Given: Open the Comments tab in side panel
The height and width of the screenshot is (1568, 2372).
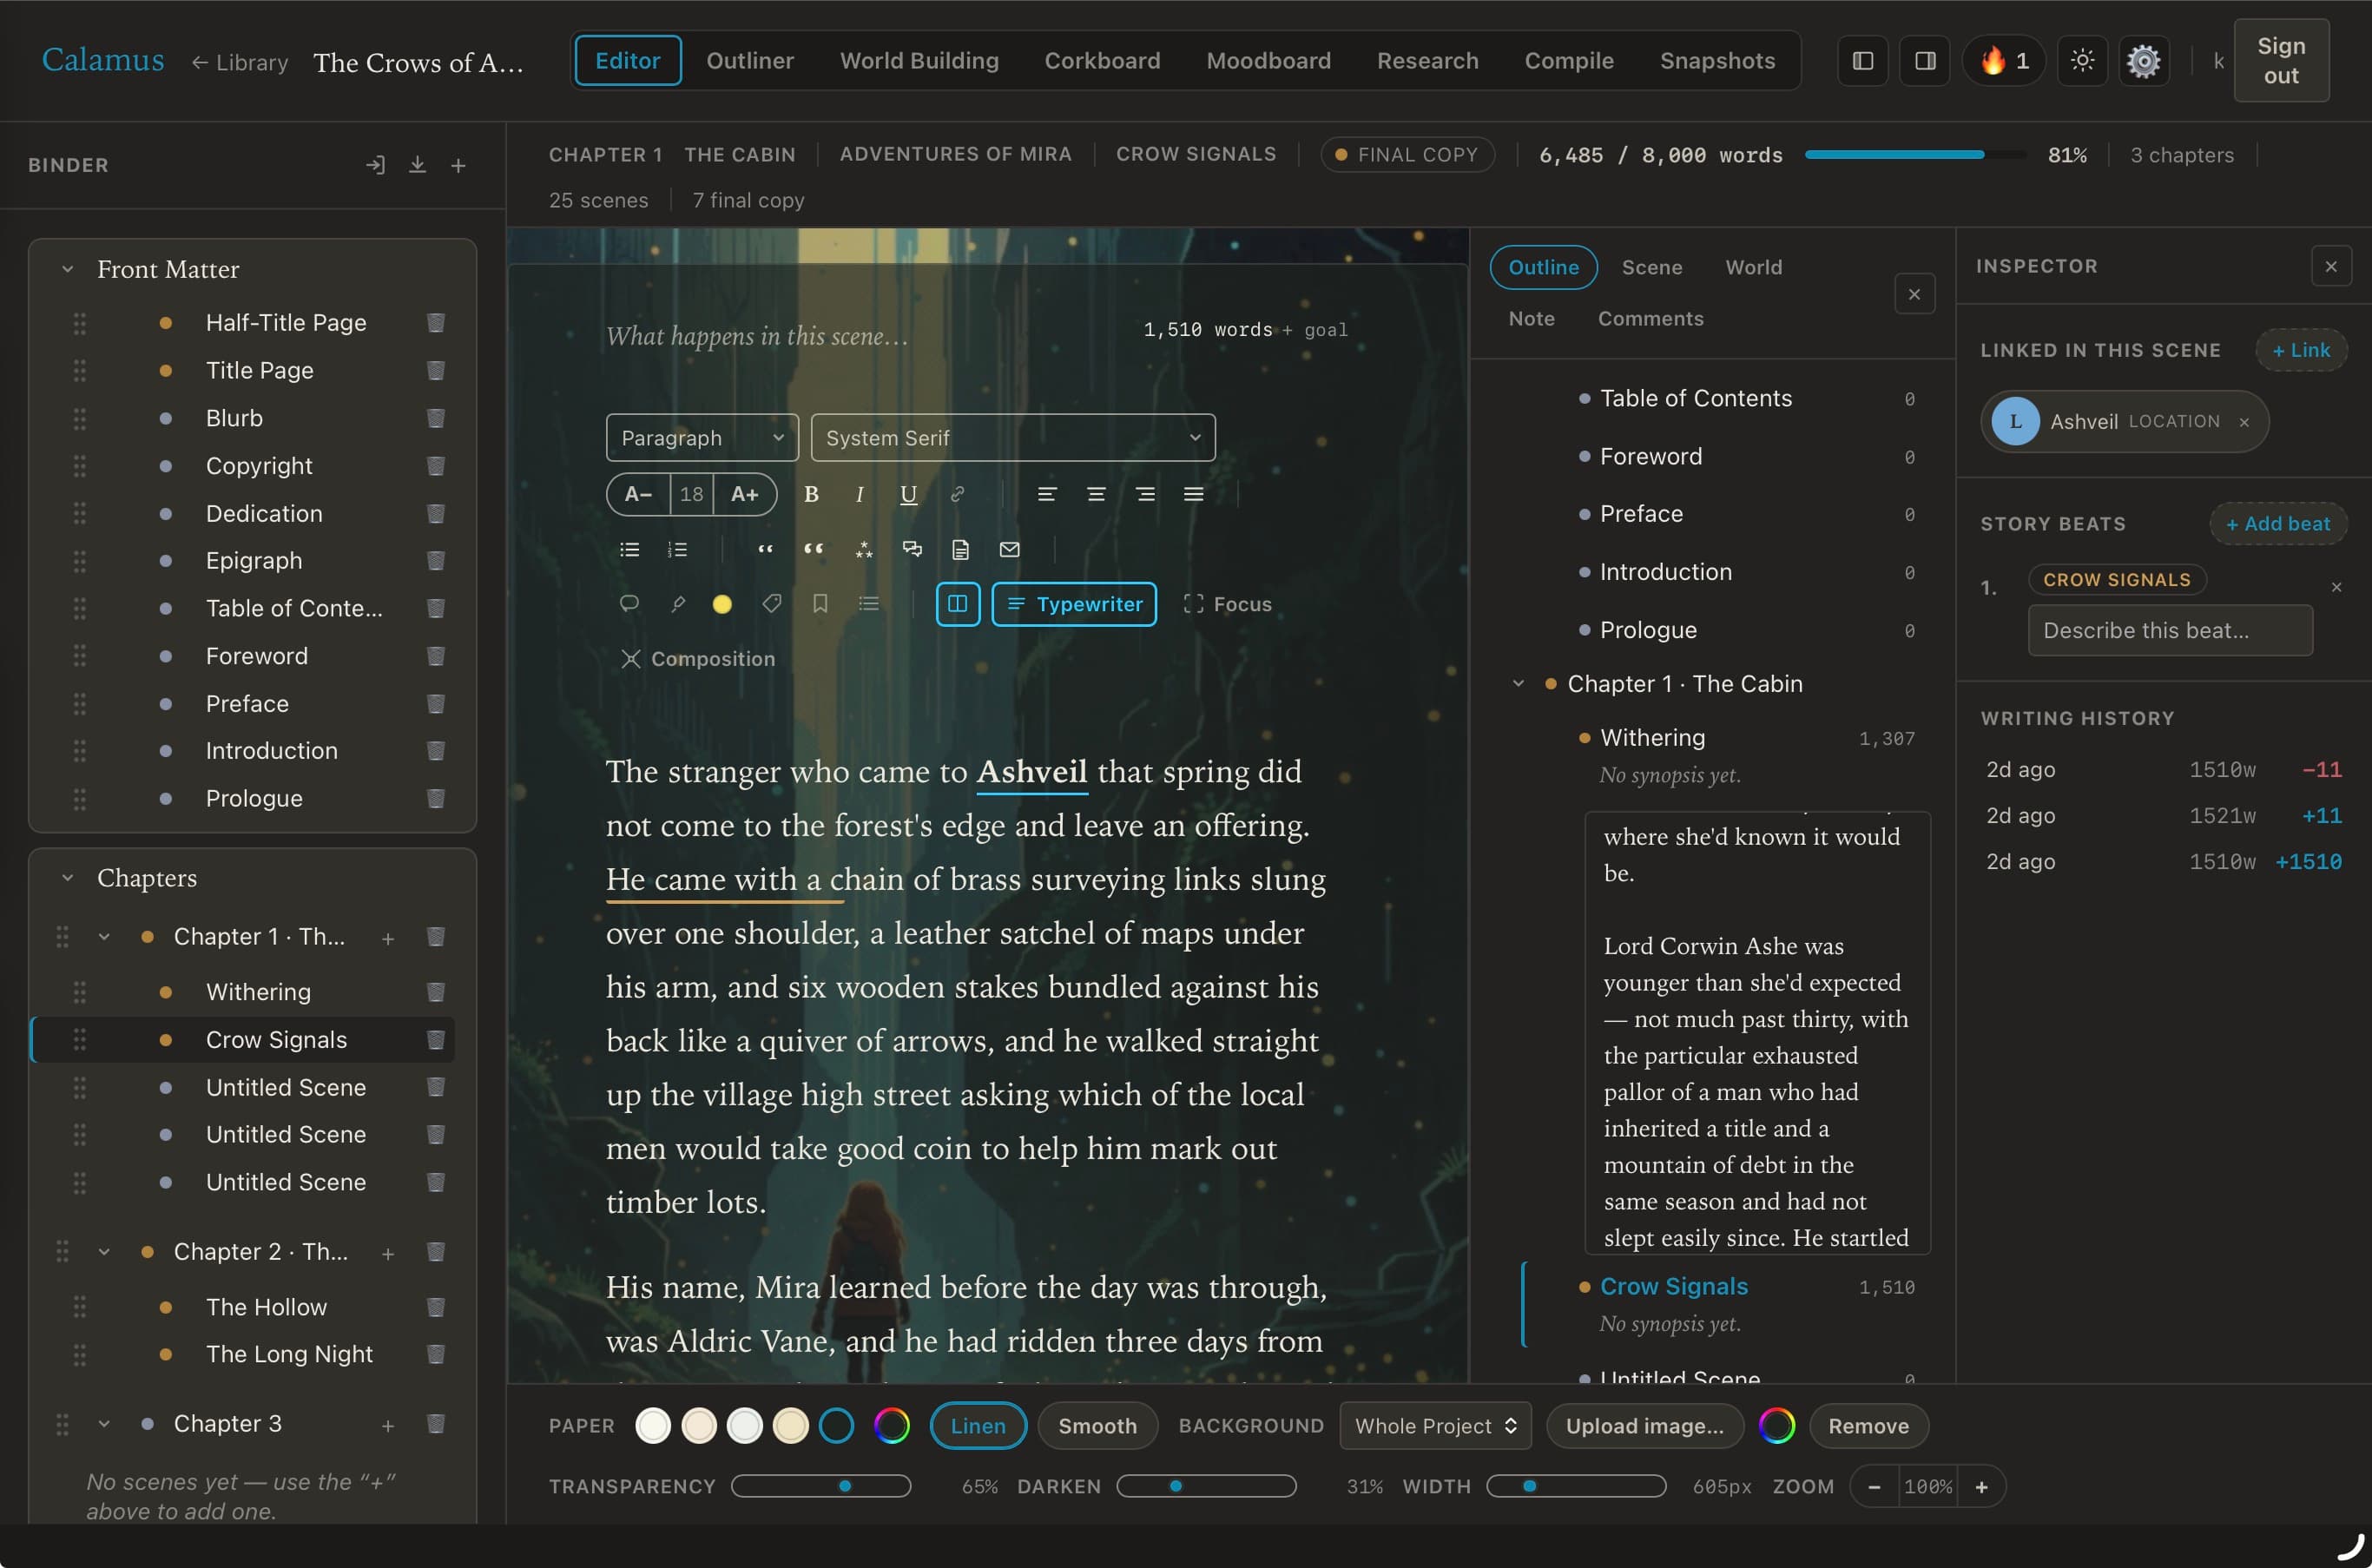Looking at the screenshot, I should (1650, 319).
